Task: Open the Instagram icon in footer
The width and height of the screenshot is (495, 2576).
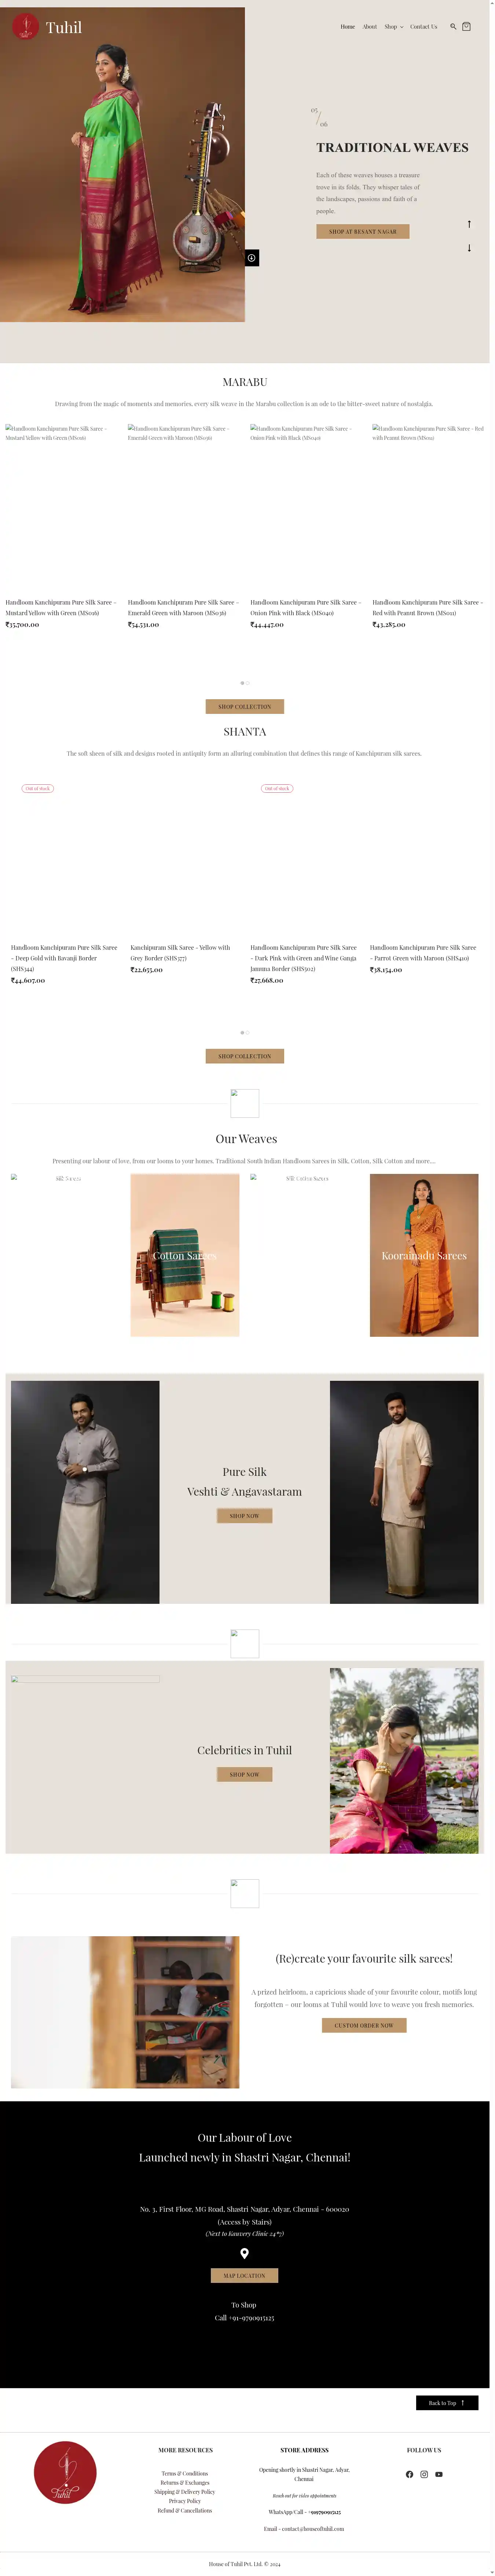Action: coord(424,2474)
